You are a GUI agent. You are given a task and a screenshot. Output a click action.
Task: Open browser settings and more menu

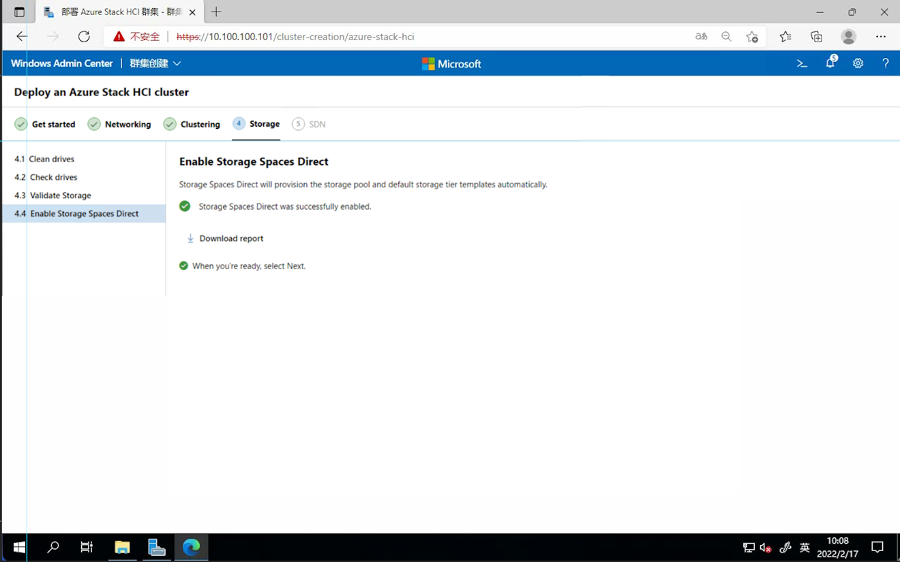point(881,36)
